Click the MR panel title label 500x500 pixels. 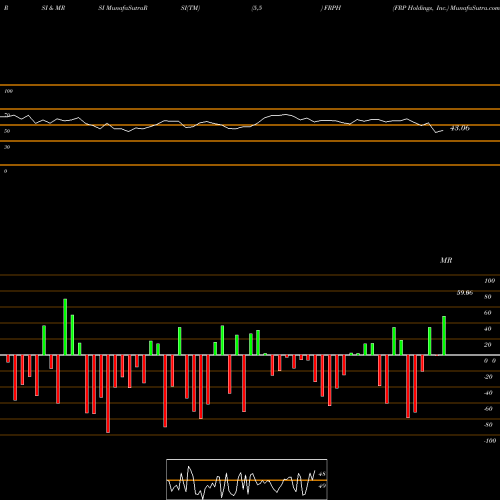446,260
